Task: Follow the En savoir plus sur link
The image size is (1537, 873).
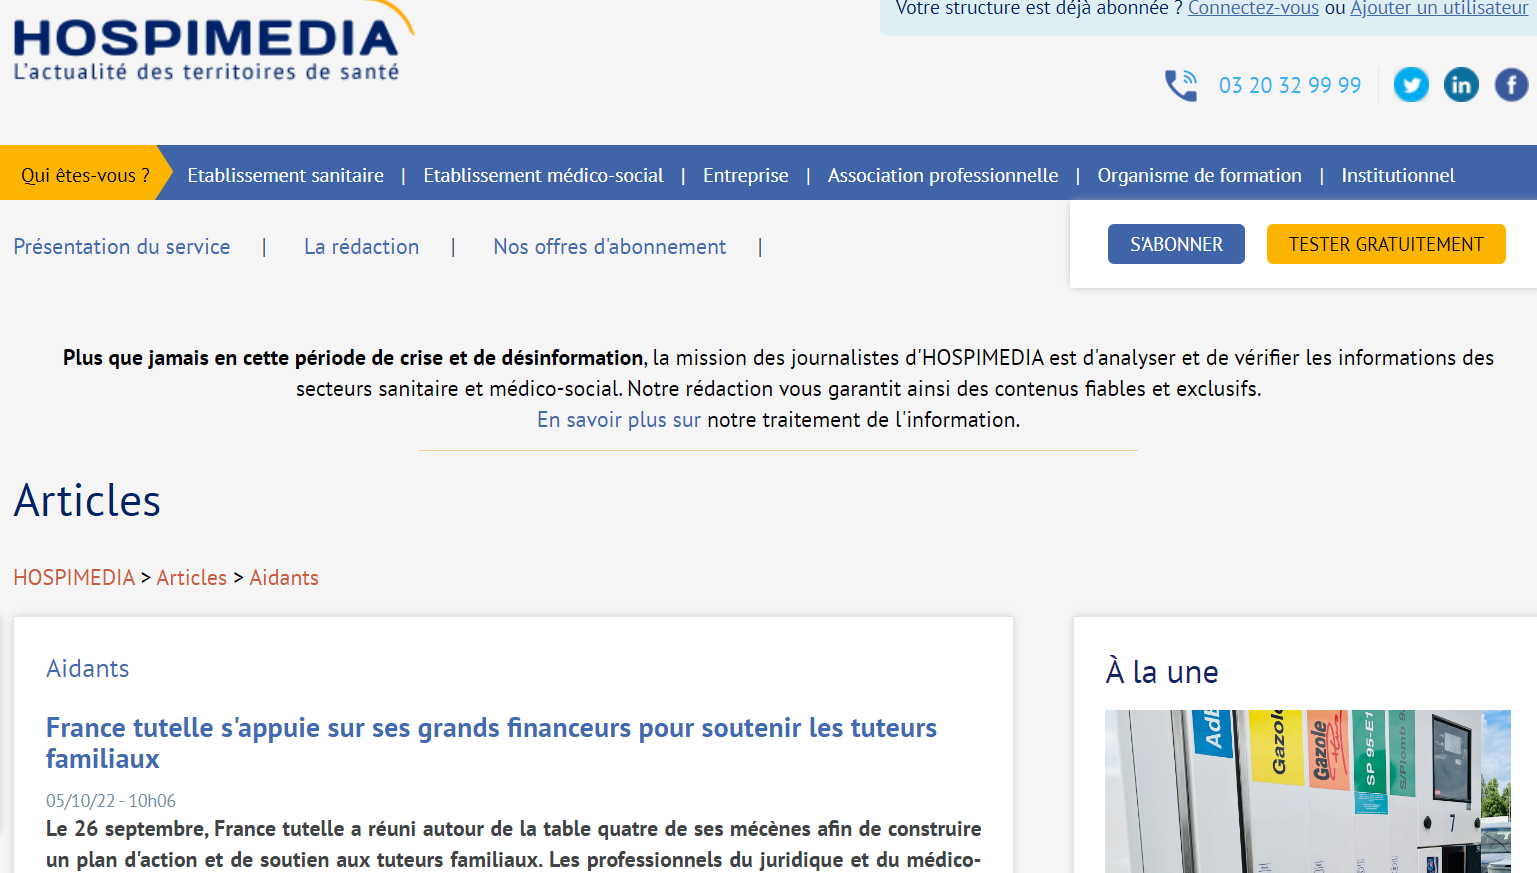Action: tap(619, 420)
